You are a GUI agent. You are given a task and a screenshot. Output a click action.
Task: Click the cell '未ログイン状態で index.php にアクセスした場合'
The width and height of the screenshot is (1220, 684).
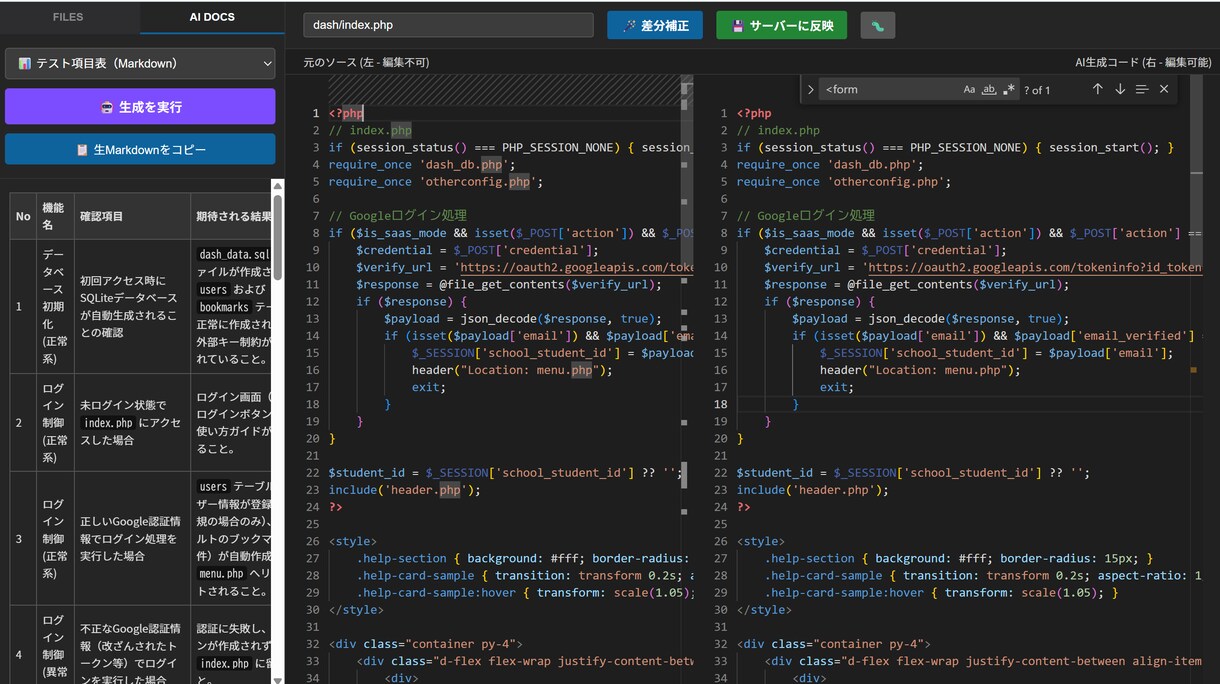point(132,423)
